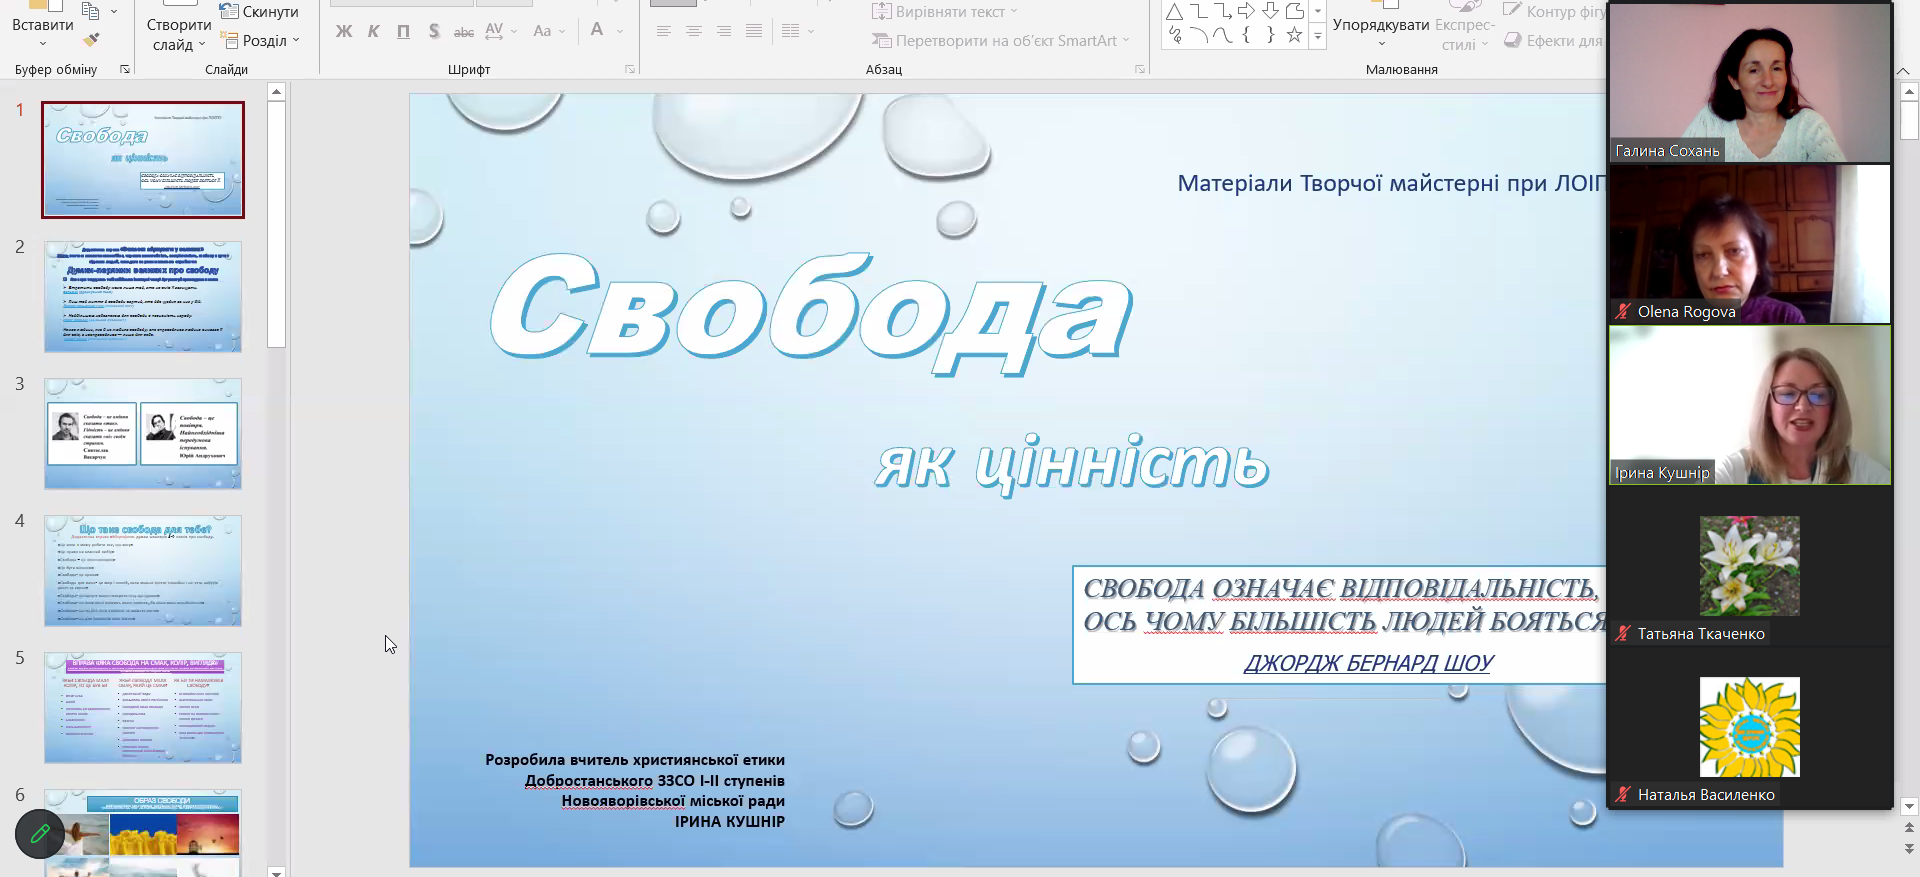Toggle bold formatting (Ж)
The width and height of the screenshot is (1920, 877).
pos(344,31)
